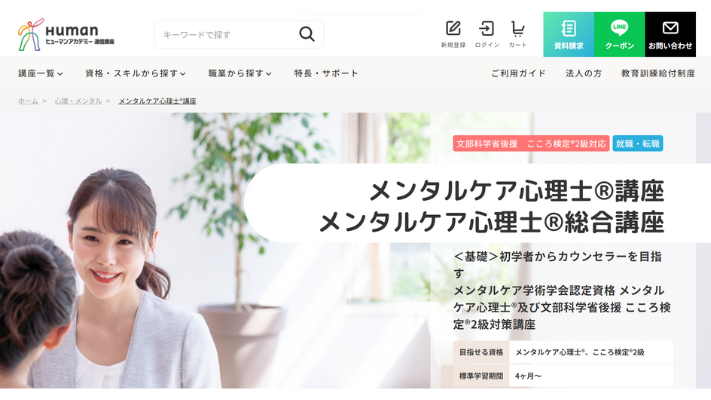Click the 就職・転職 blue tag
Viewport: 711px width, 400px height.
638,144
